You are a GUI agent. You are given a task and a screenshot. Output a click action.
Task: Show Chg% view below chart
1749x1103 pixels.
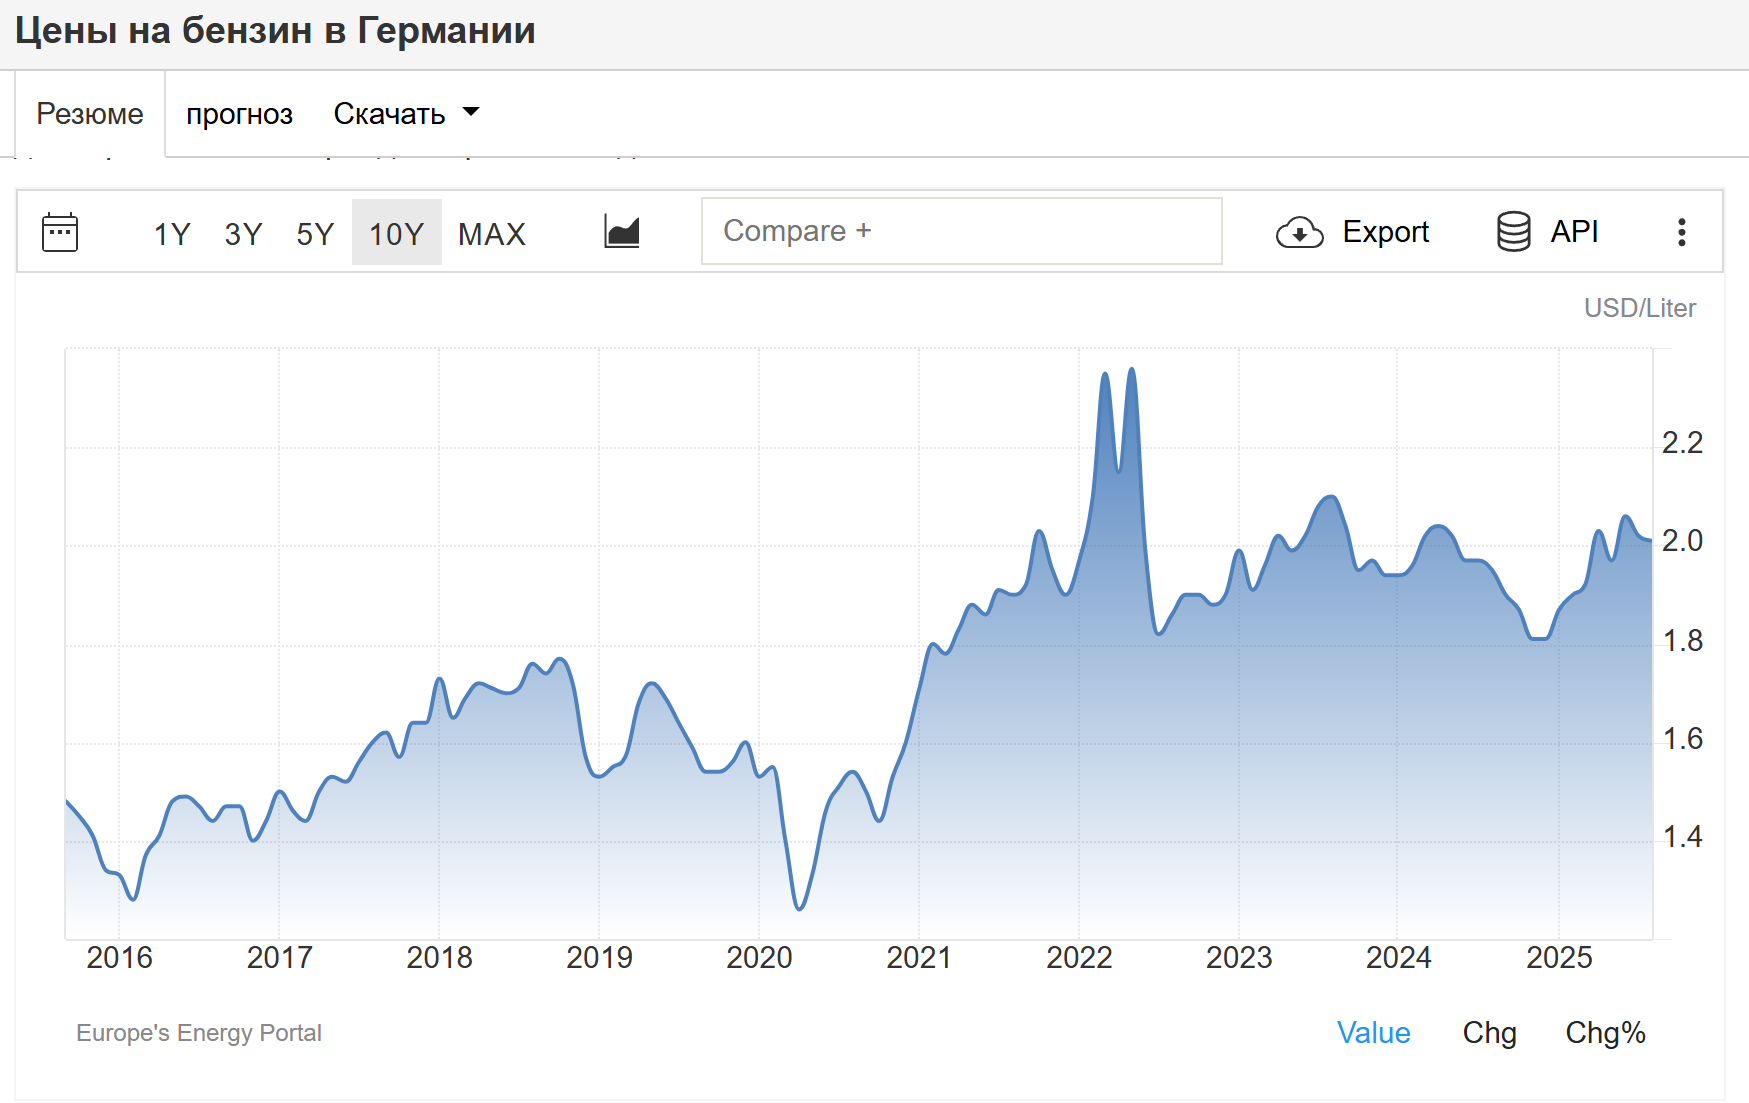pyautogui.click(x=1605, y=1033)
